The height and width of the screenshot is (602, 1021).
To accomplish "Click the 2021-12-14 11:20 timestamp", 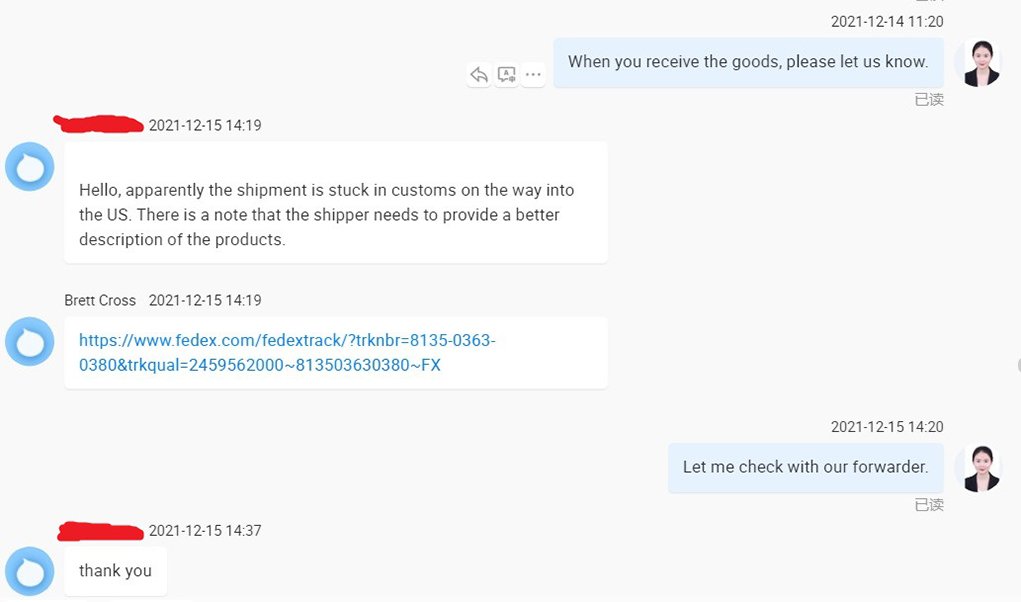I will click(886, 21).
